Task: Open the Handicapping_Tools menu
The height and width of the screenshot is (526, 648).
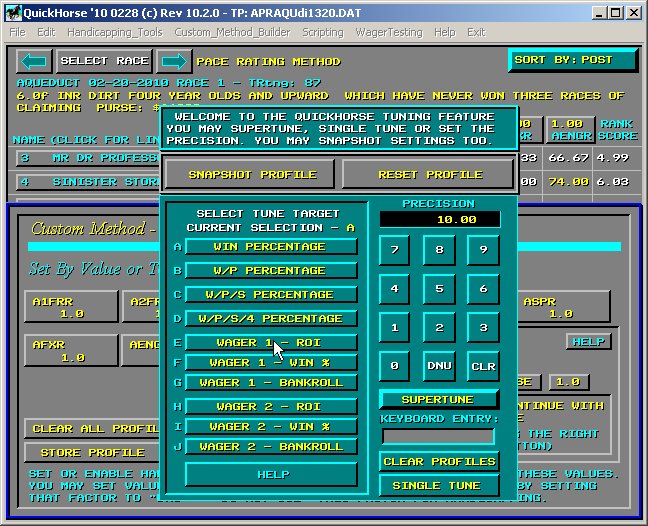Action: (x=114, y=32)
